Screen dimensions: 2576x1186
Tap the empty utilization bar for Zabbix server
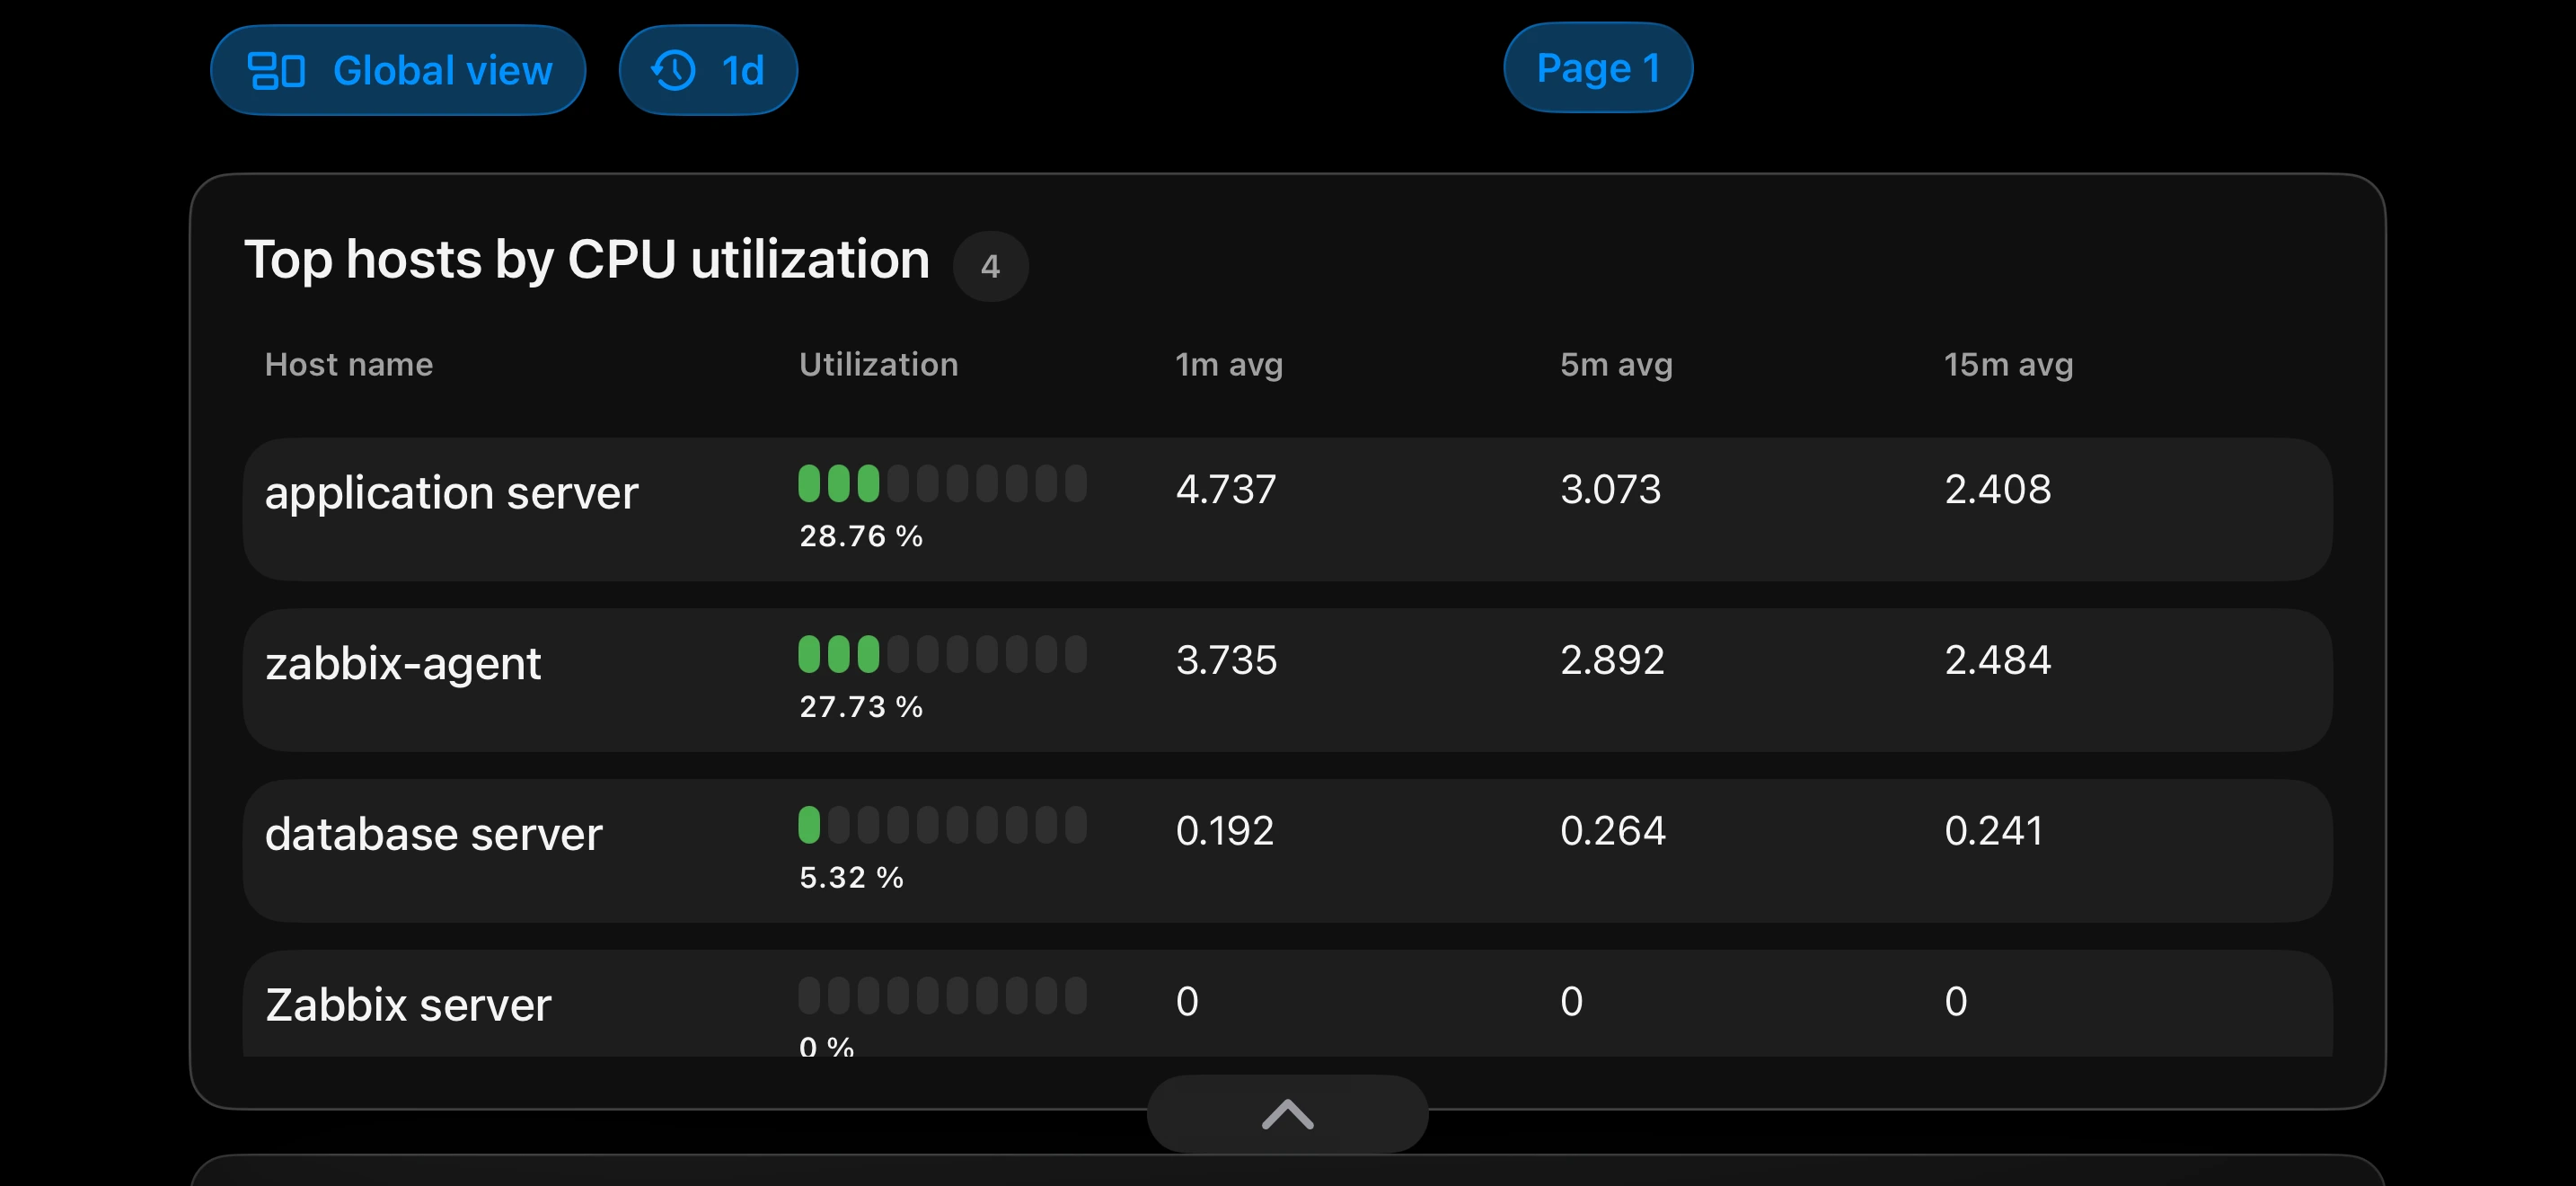click(x=941, y=995)
